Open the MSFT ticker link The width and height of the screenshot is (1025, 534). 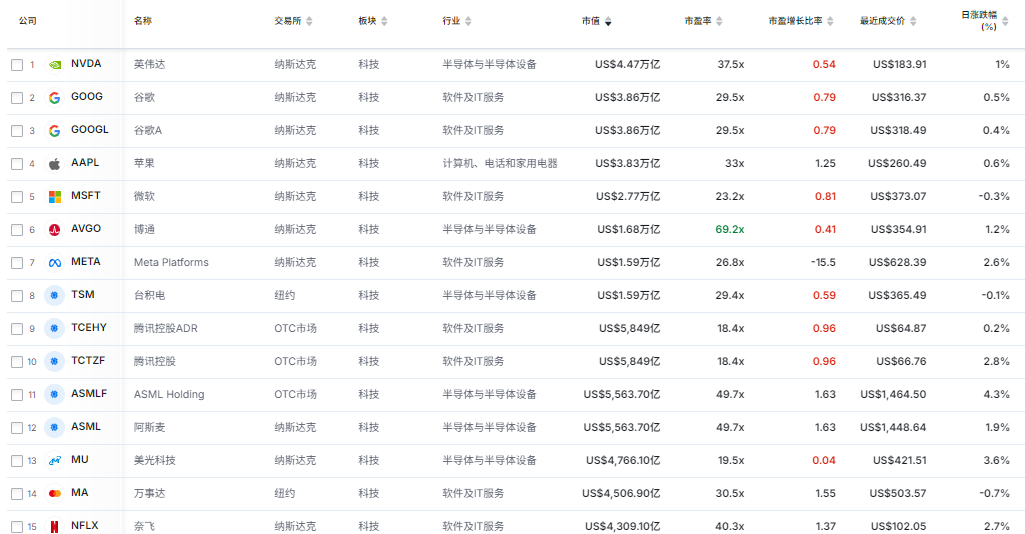pyautogui.click(x=86, y=195)
